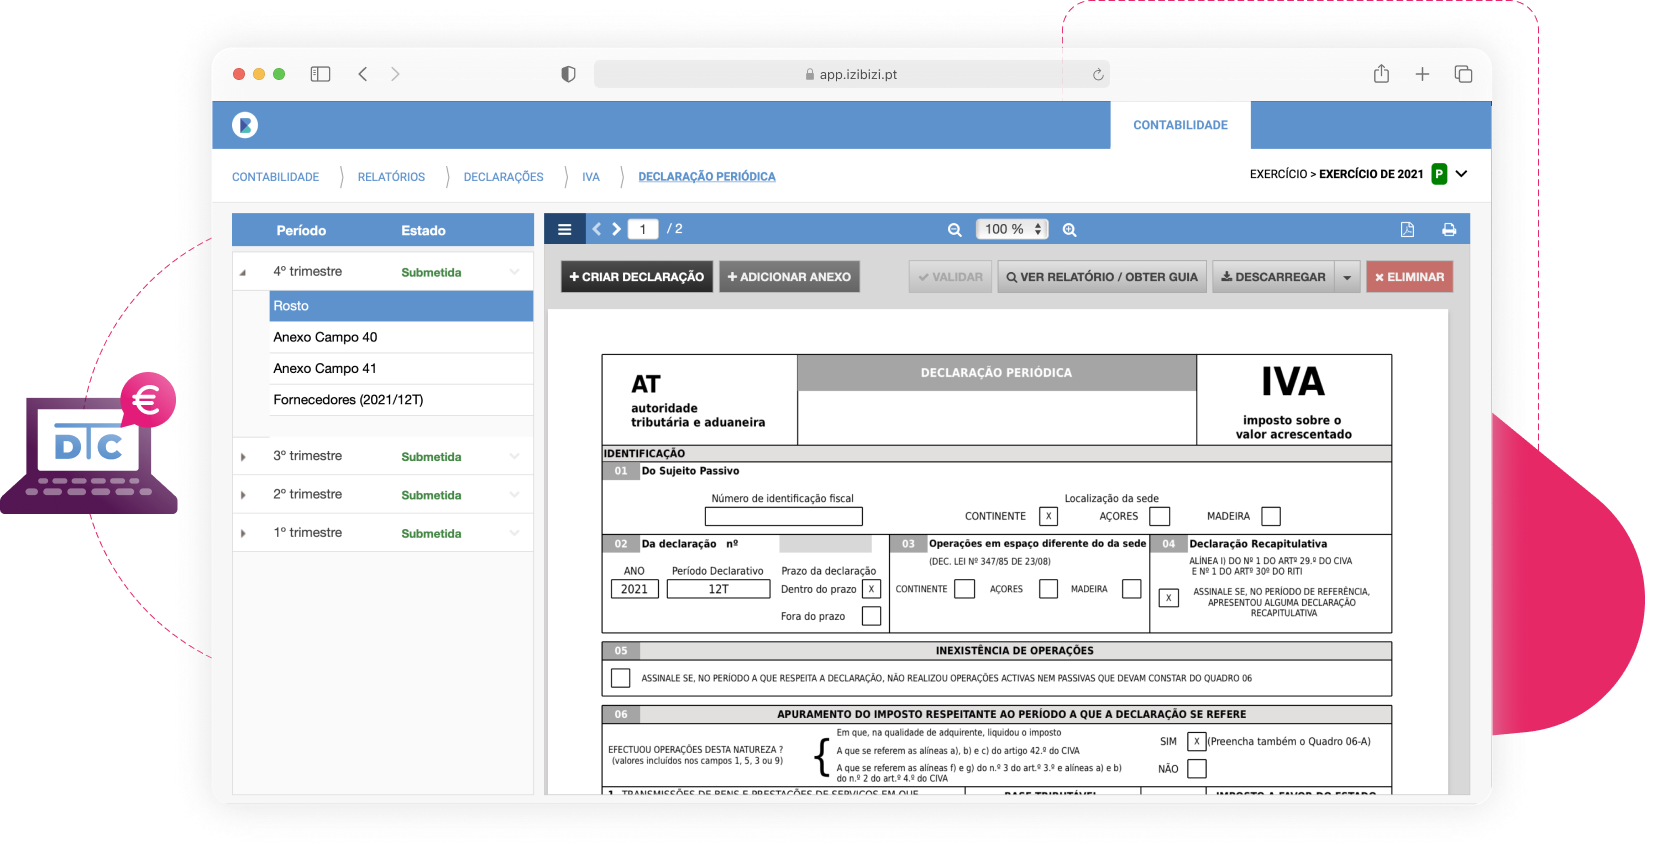Click the page number input field
The width and height of the screenshot is (1658, 846).
tap(643, 229)
